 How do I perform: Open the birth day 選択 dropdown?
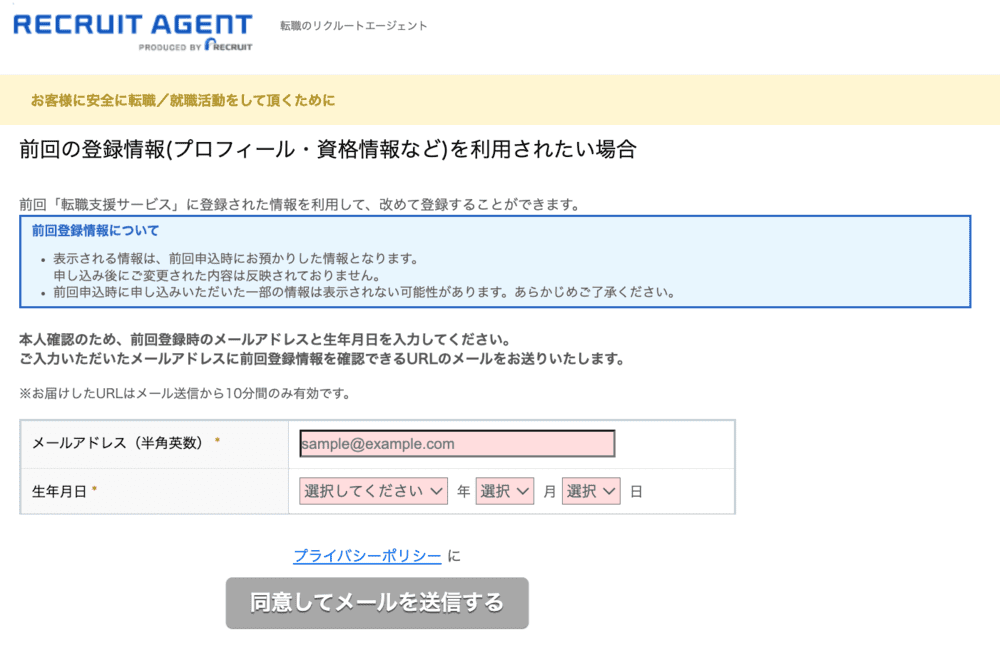[590, 490]
